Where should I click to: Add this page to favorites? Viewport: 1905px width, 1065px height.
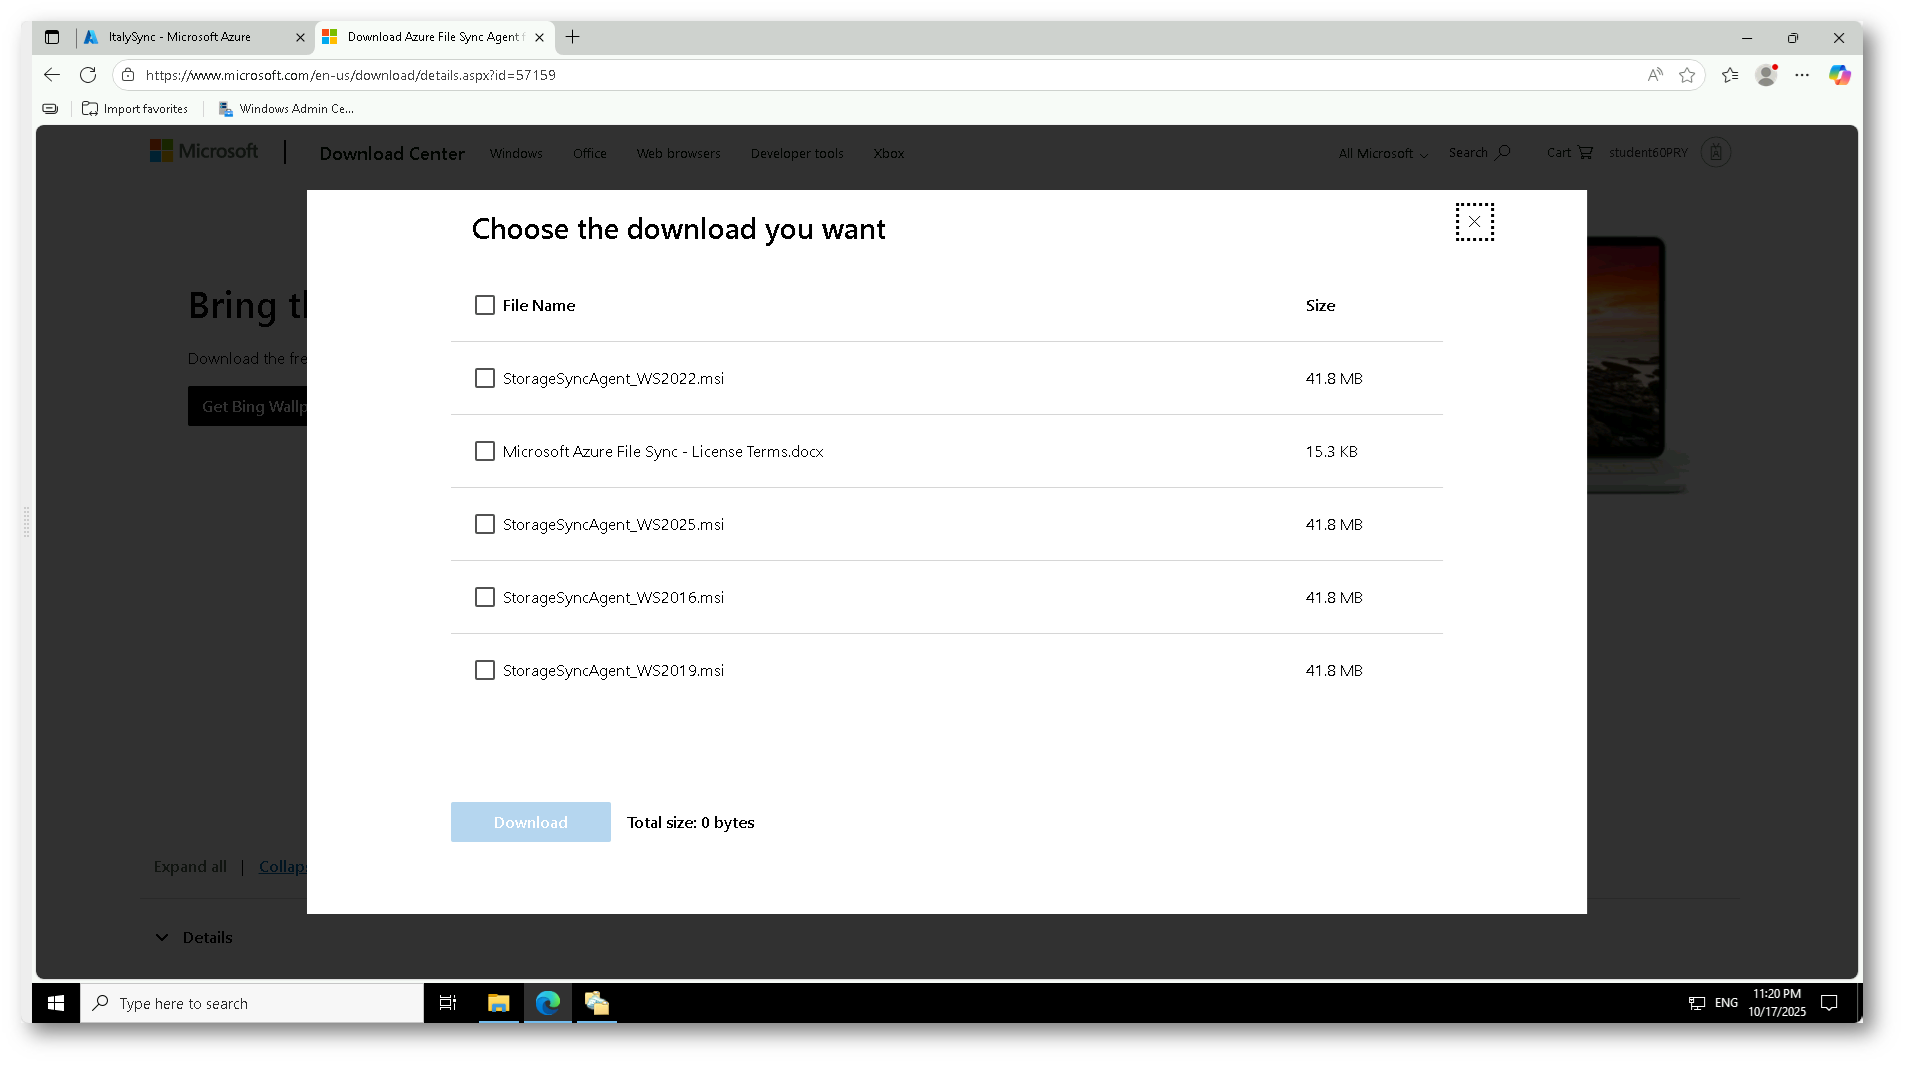(1687, 75)
